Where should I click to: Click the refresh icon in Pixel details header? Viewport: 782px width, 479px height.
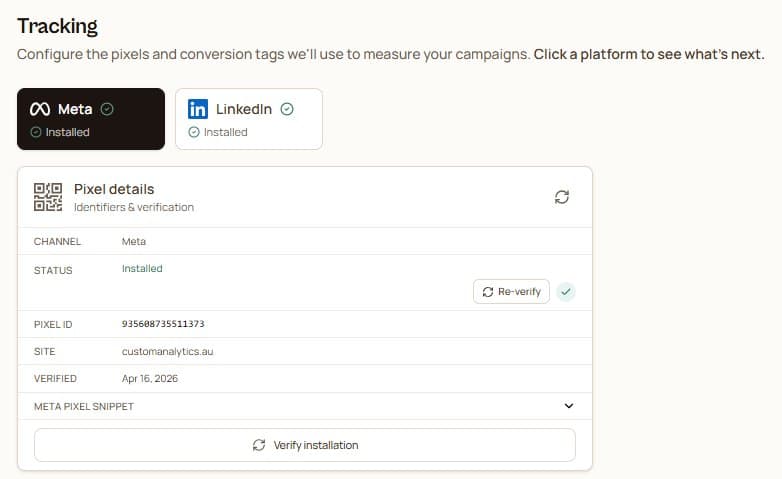click(x=562, y=197)
